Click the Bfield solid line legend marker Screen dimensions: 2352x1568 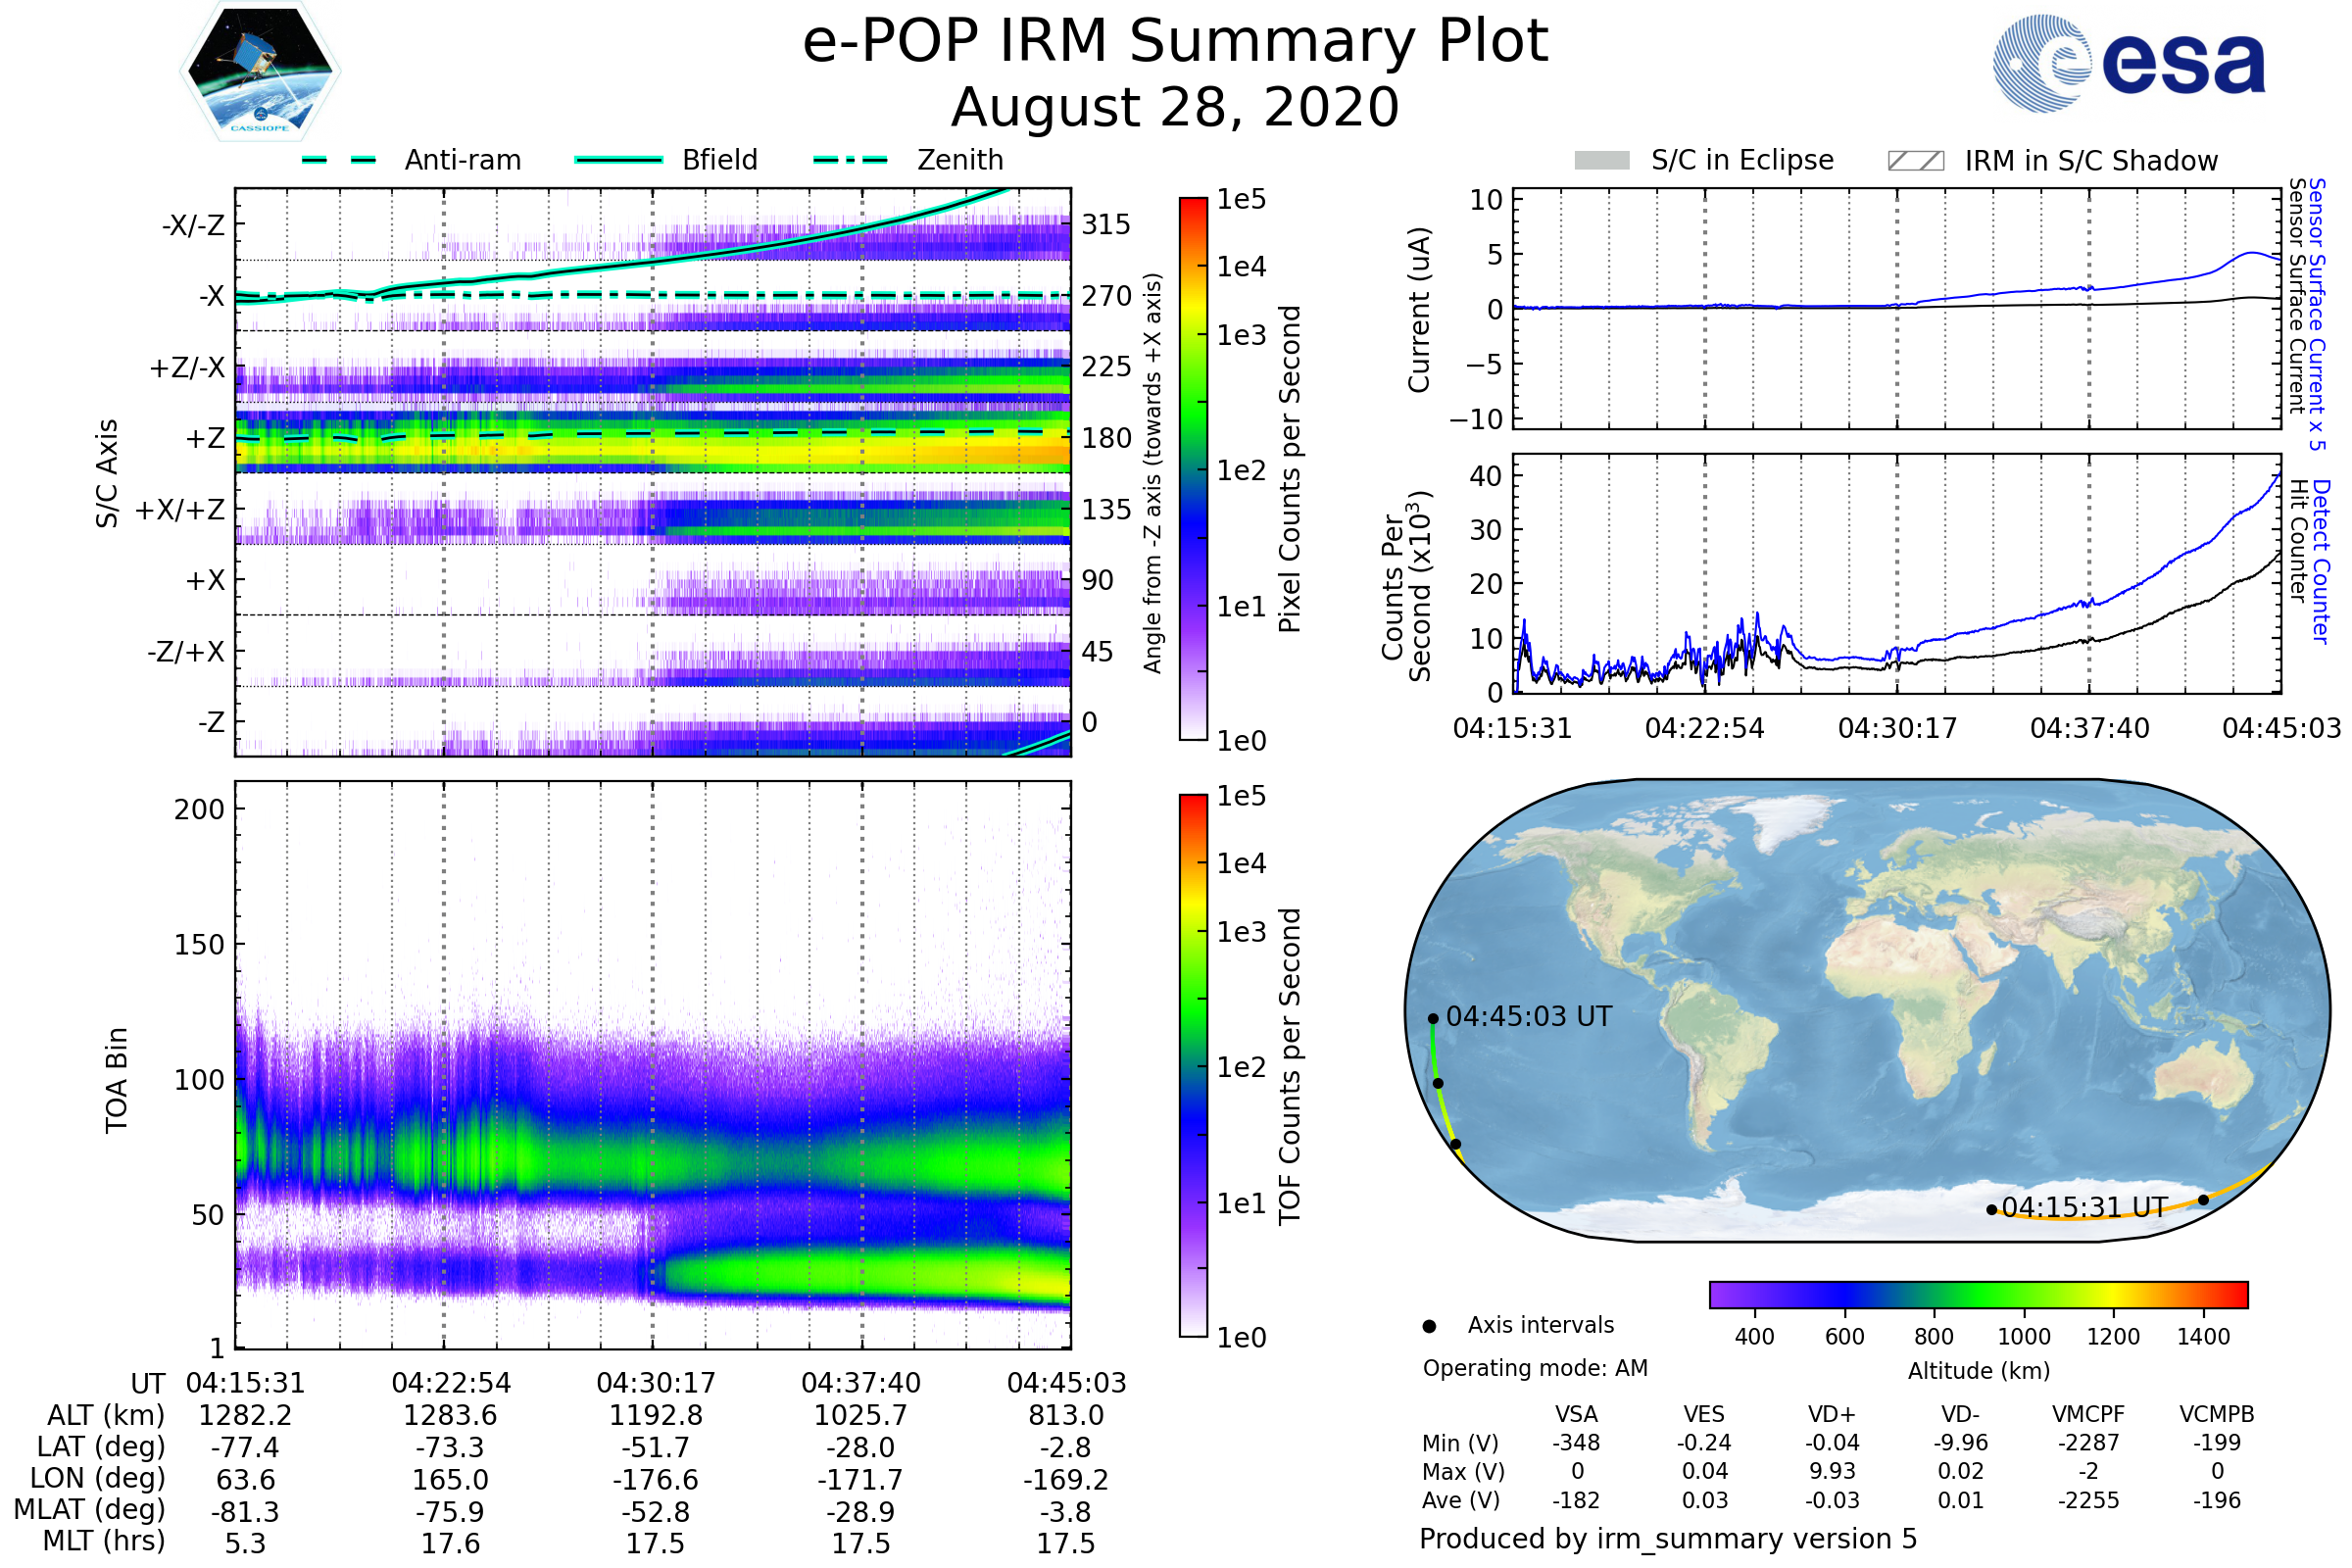[x=618, y=160]
